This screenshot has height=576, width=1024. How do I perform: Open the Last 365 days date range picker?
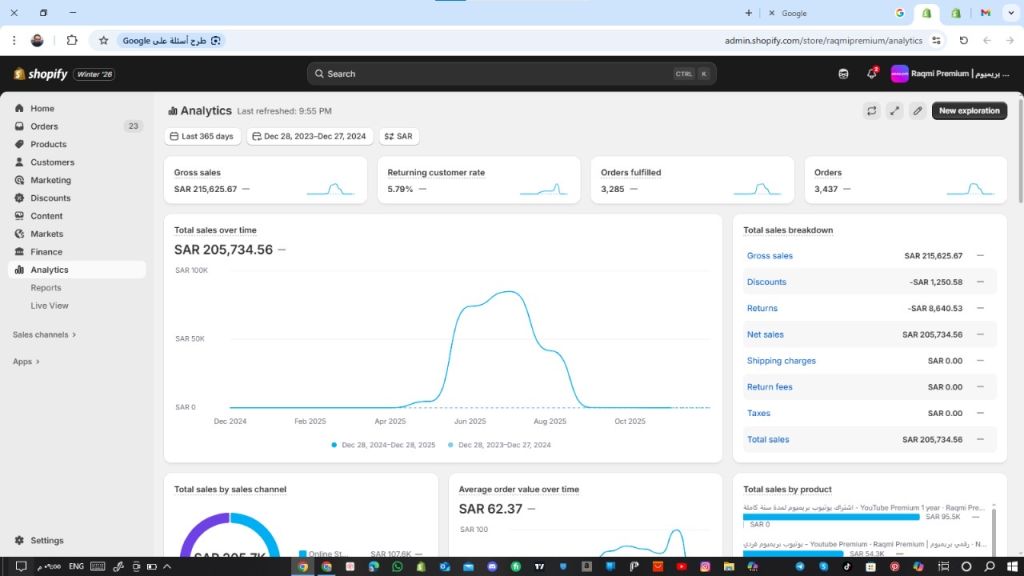201,136
